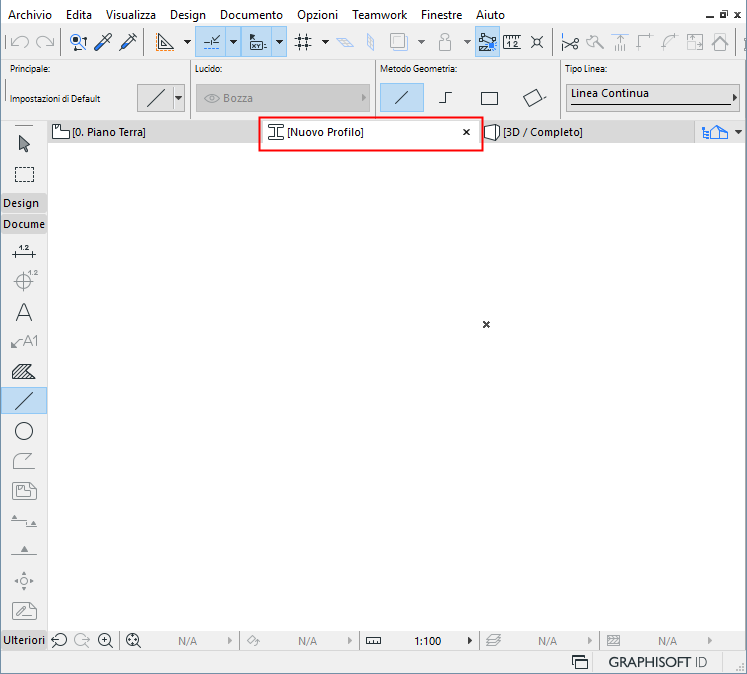Click the align to upward arrow icon
747x674 pixels.
click(620, 42)
